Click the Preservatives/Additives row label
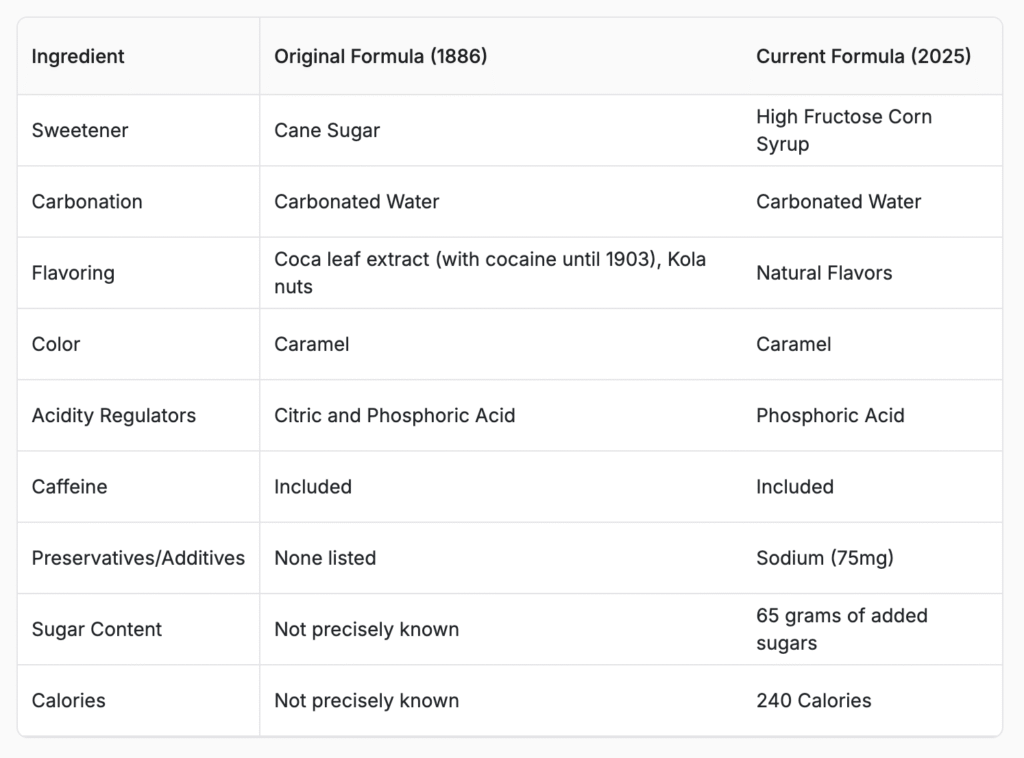Viewport: 1024px width, 758px height. click(138, 558)
